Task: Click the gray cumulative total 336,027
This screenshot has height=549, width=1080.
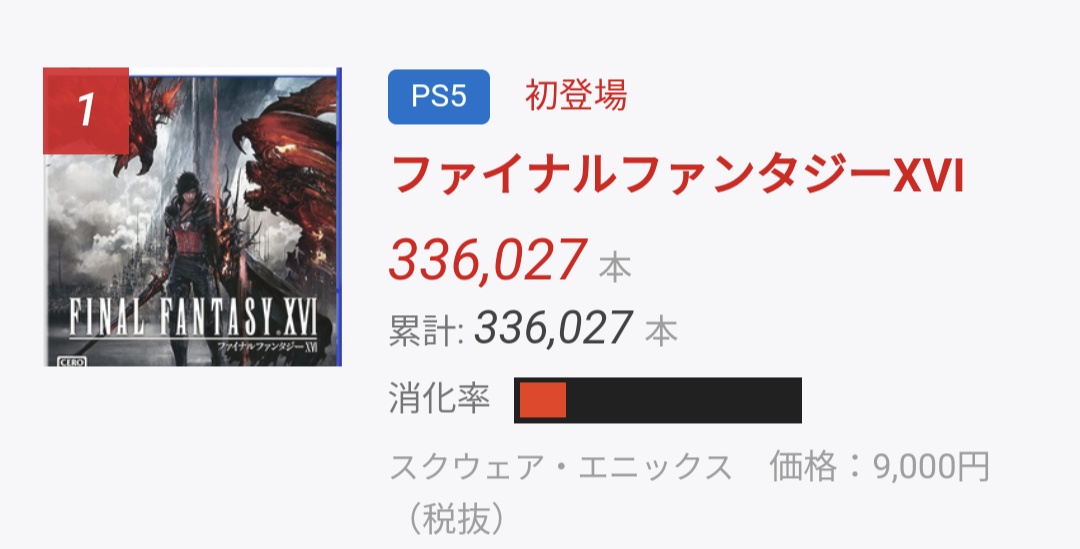Action: (553, 328)
